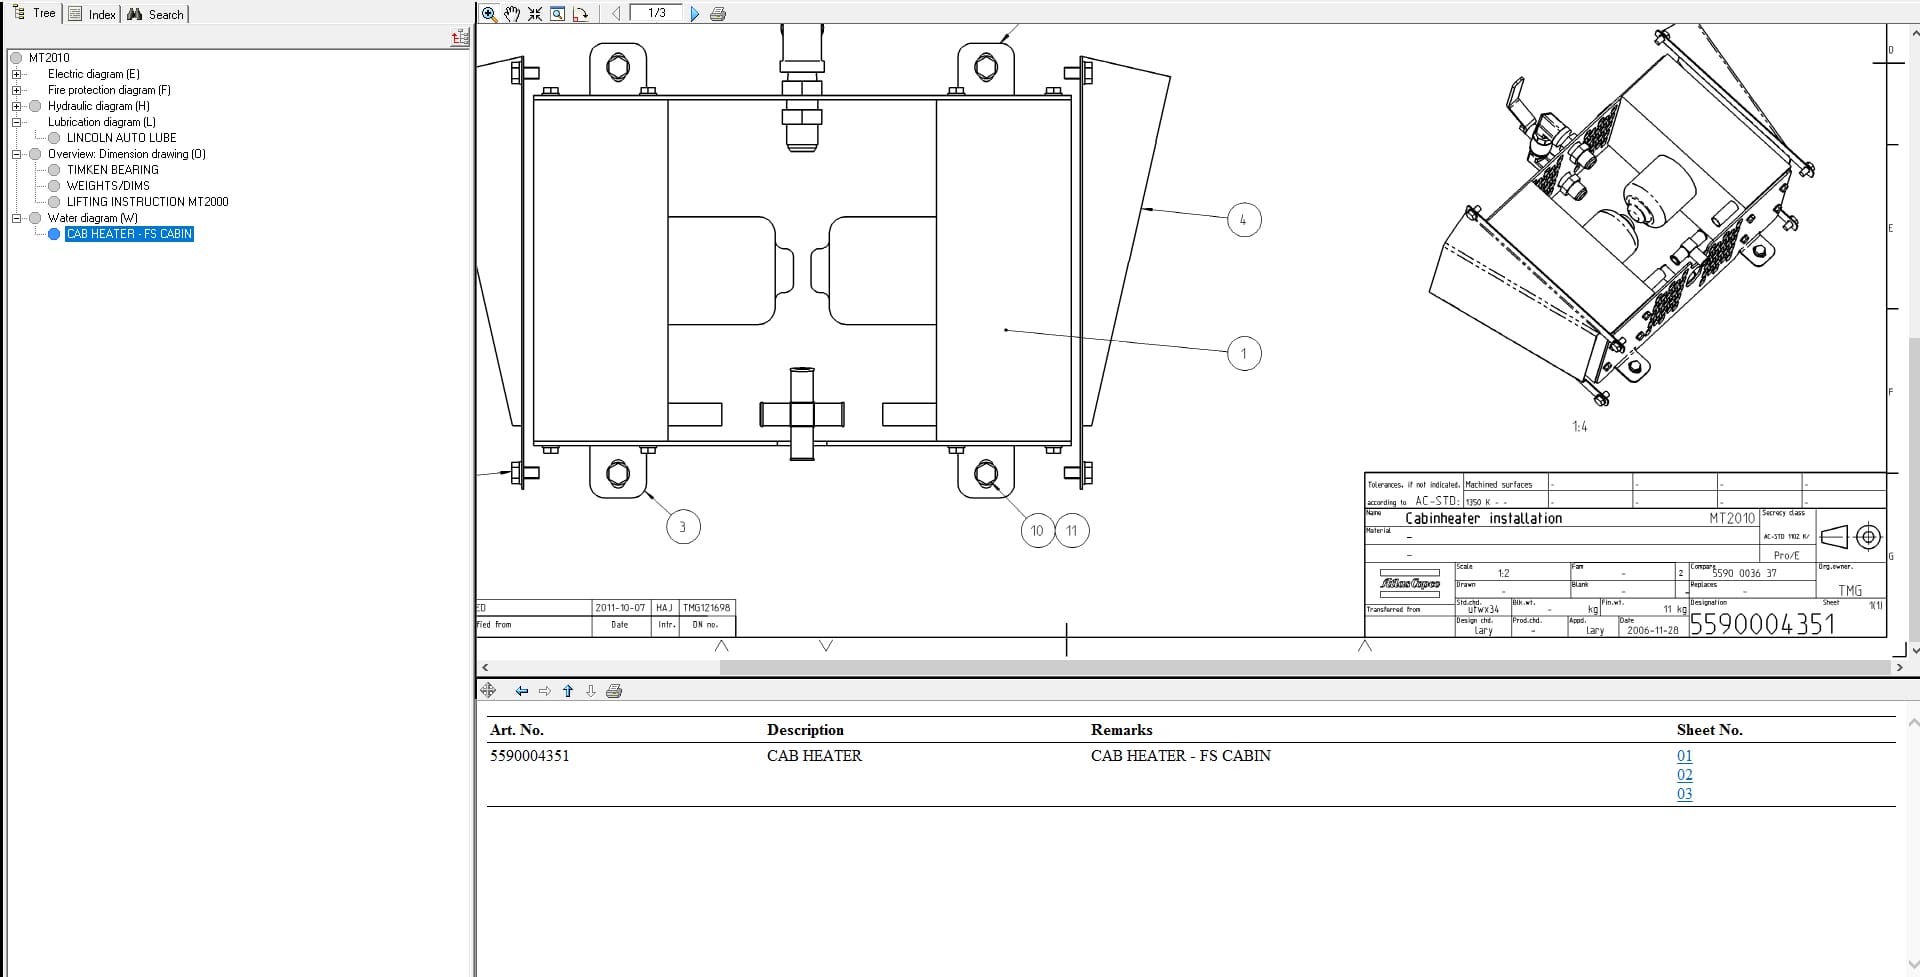1920x977 pixels.
Task: Print the drawing using the printer icon
Action: 718,14
